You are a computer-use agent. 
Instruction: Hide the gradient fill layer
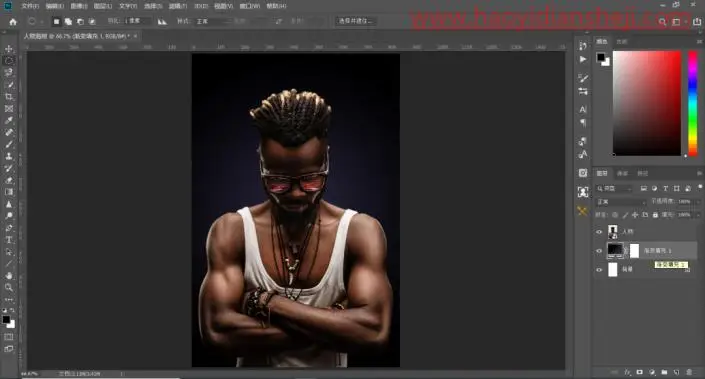coord(599,251)
